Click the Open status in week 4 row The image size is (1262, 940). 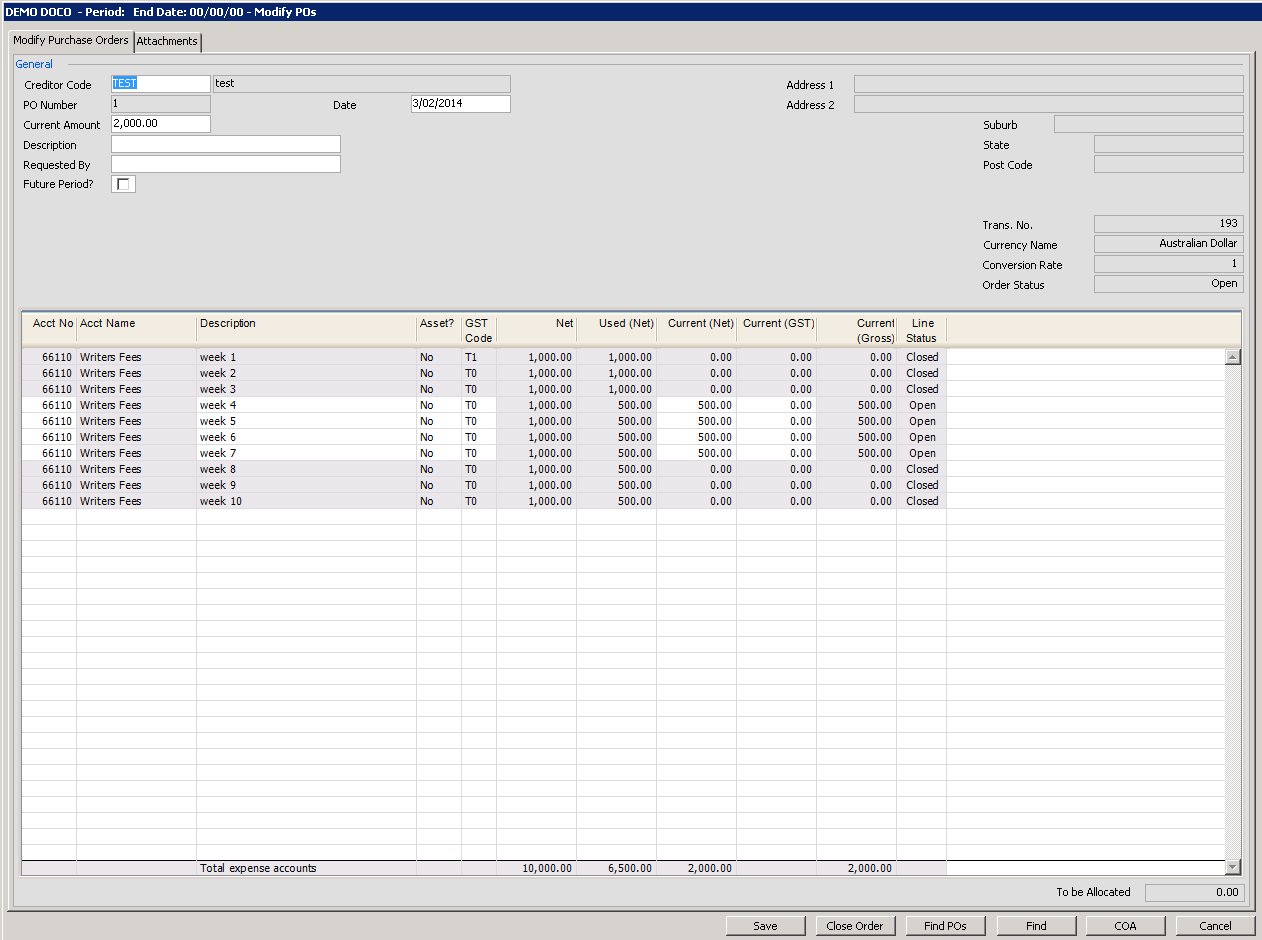[922, 405]
